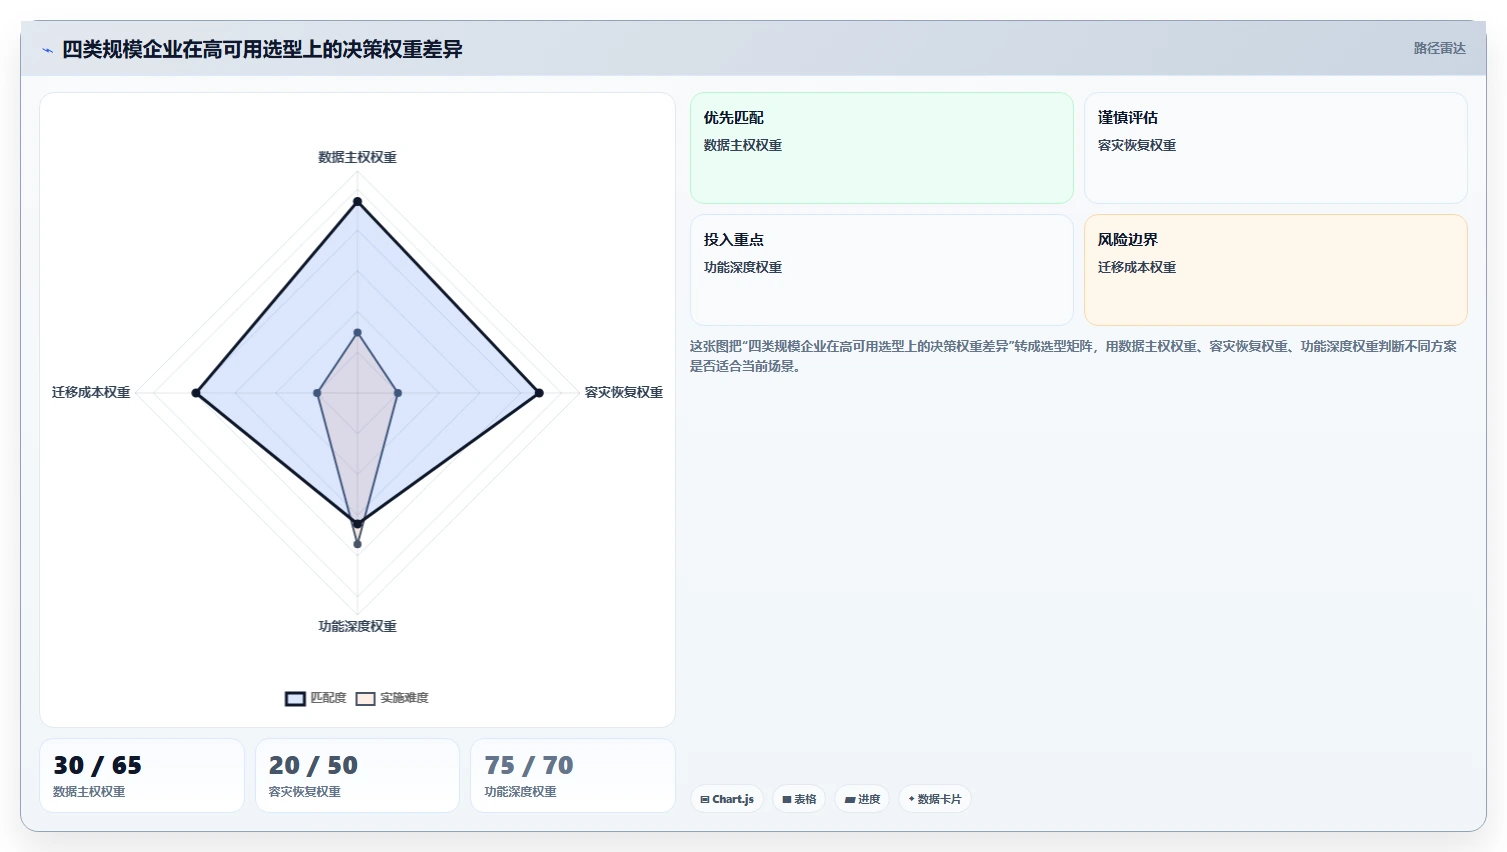Click the blue icon beside the page title
Viewport: 1507px width, 852px height.
click(47, 50)
